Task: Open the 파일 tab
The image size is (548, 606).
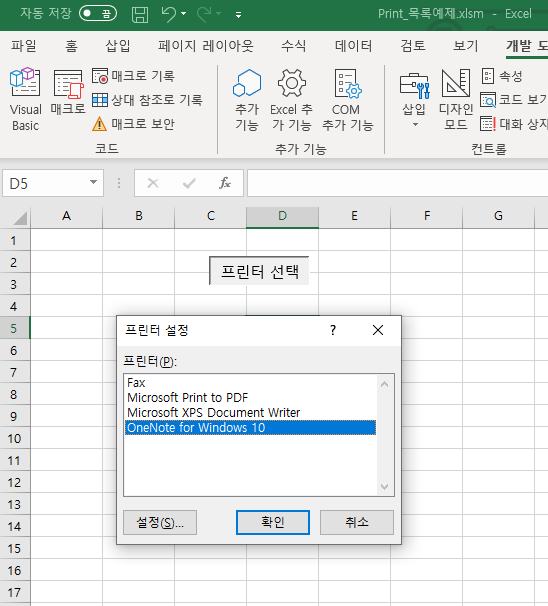Action: pyautogui.click(x=24, y=46)
